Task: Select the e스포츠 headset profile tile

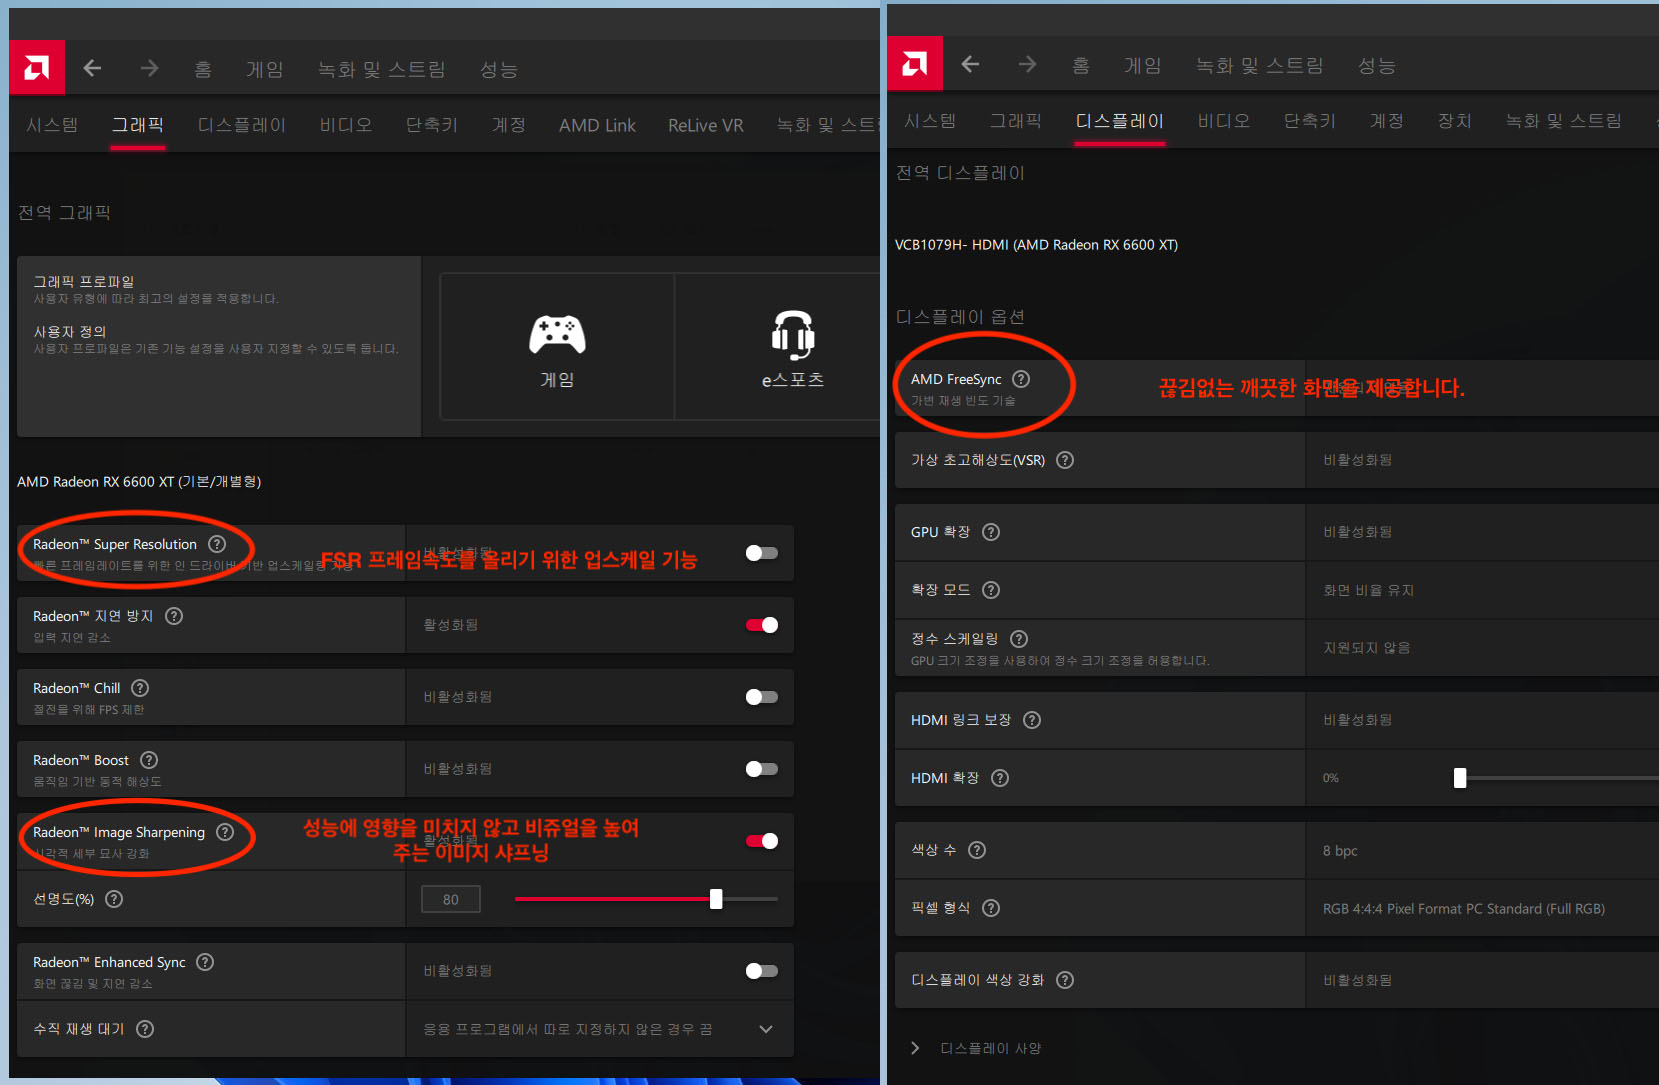Action: (792, 347)
